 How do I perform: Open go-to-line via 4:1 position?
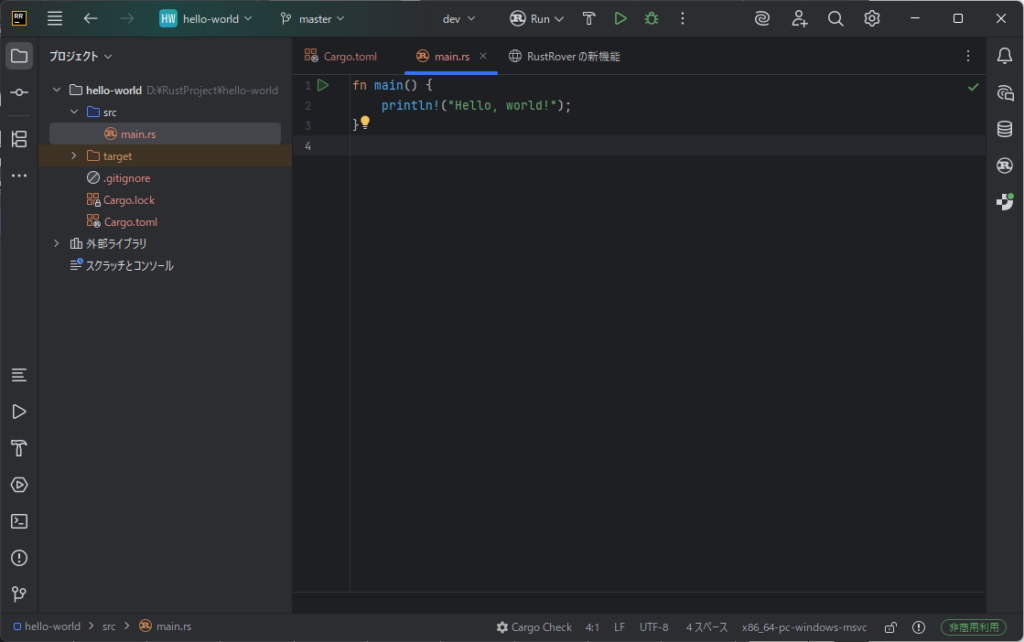point(592,628)
